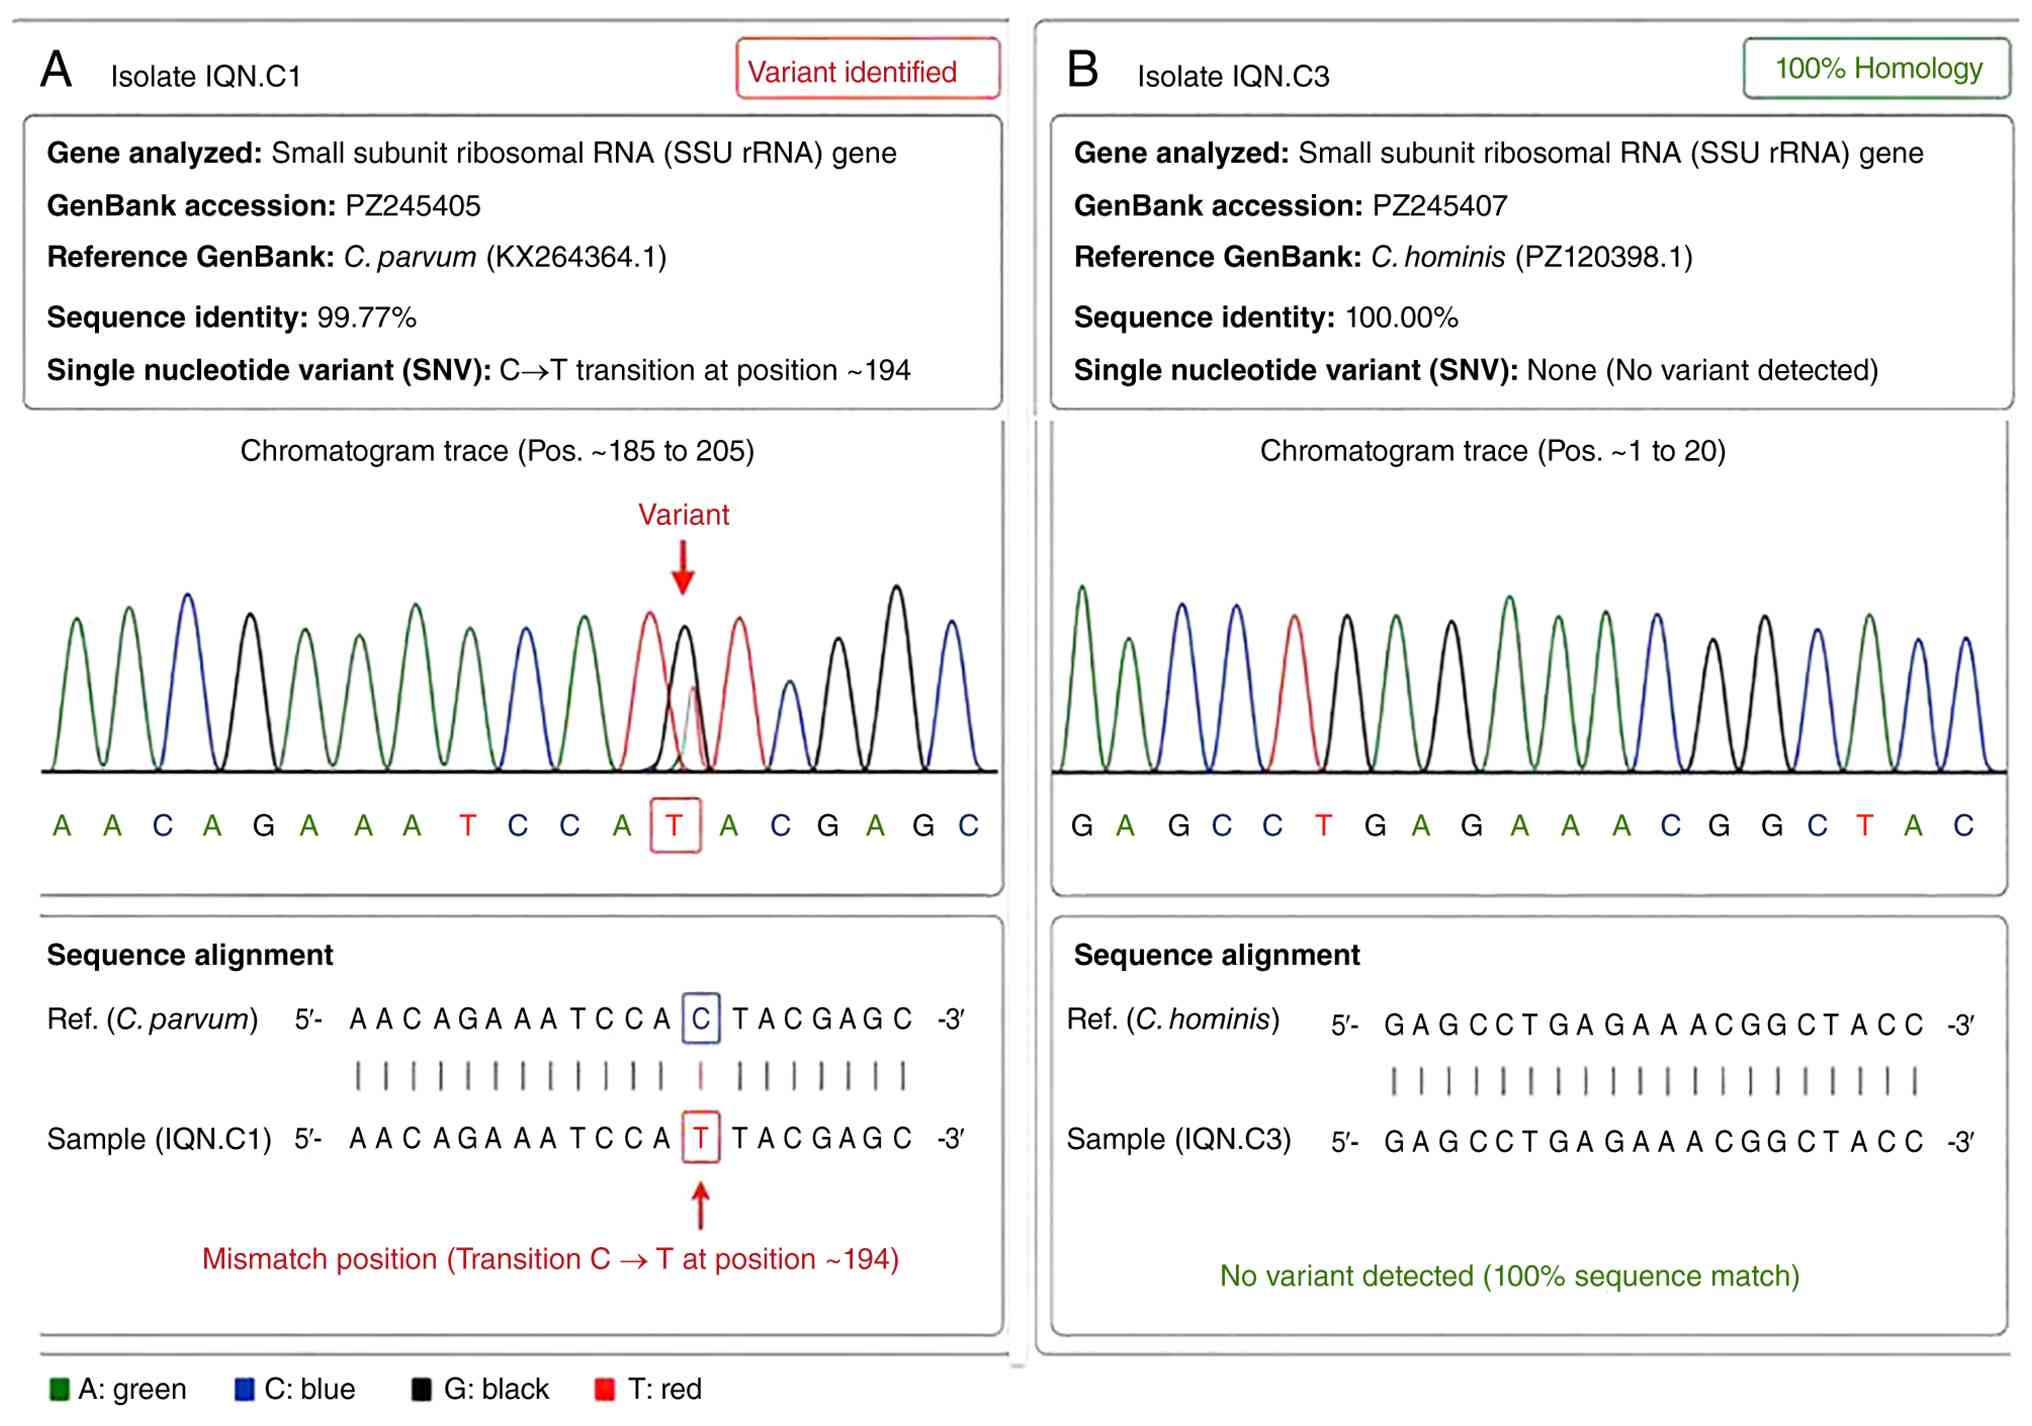Select the sequence identity value "100.00%"

tap(1402, 318)
